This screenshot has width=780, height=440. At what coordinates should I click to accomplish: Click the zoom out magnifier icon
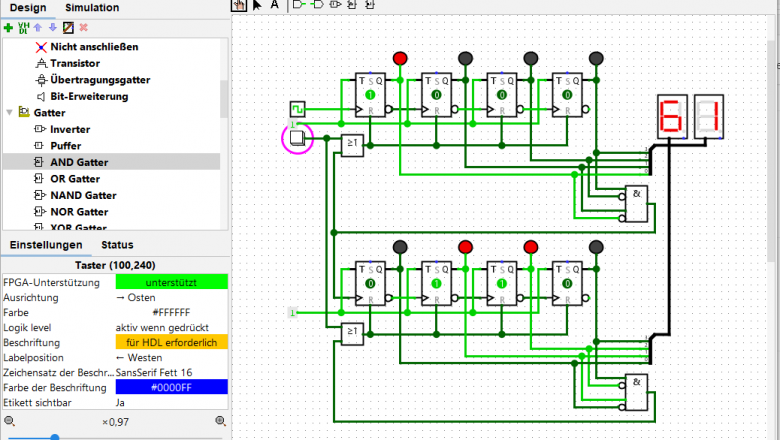click(x=9, y=422)
